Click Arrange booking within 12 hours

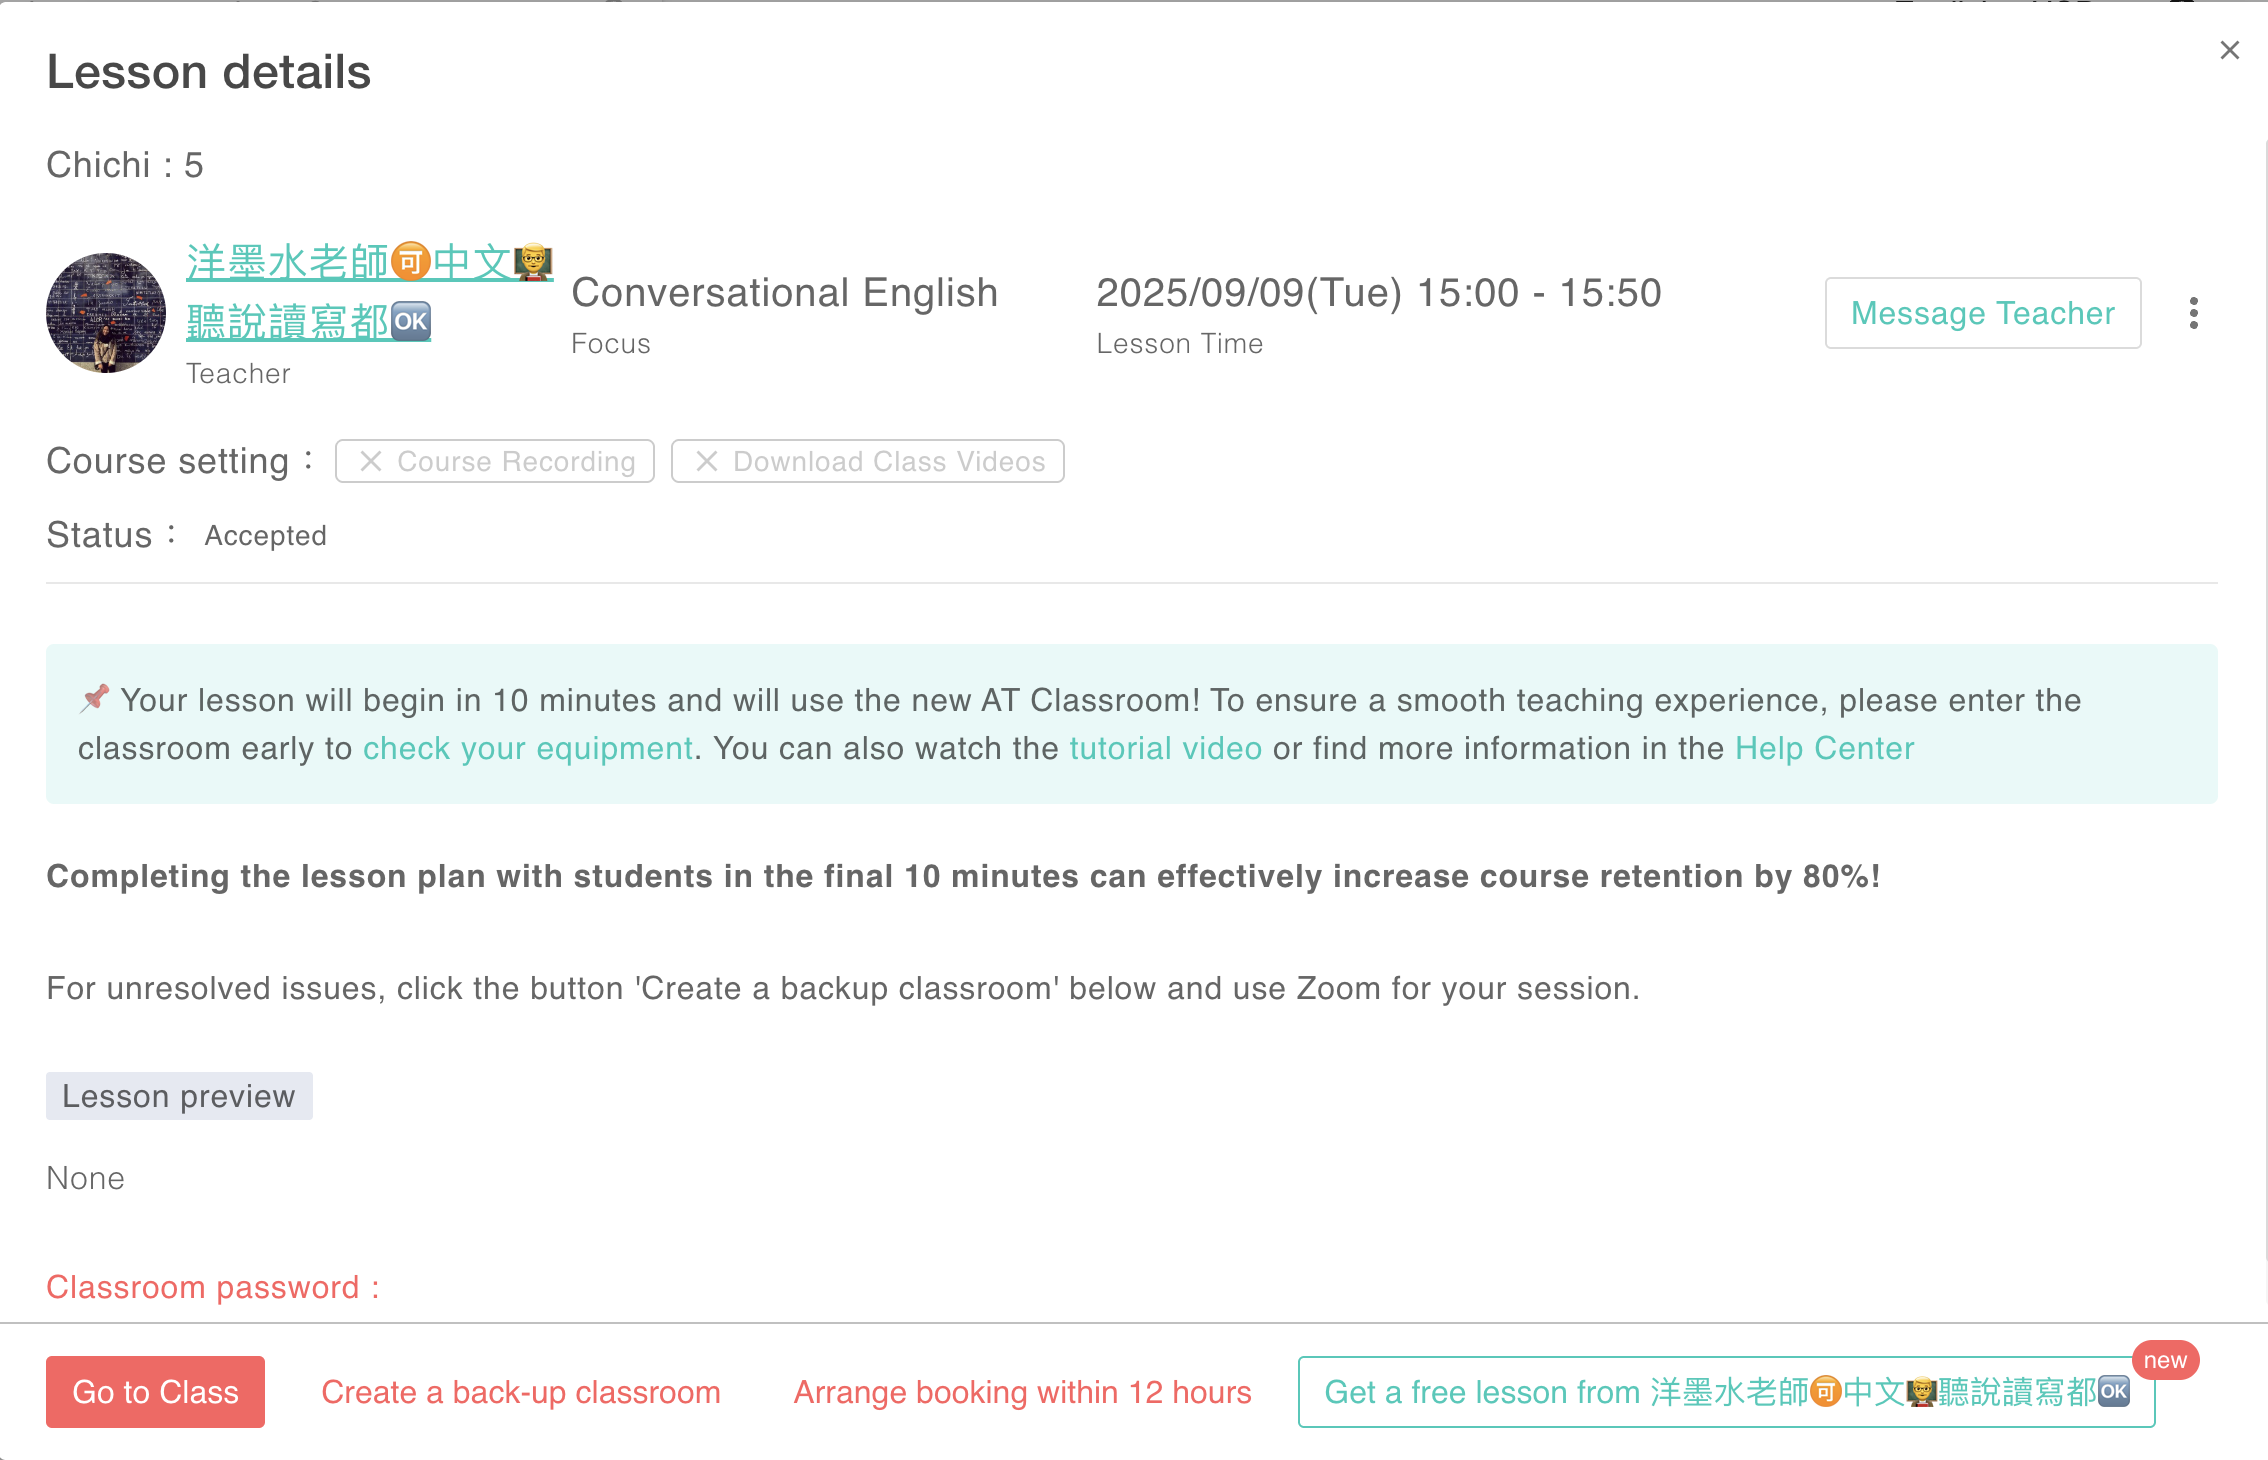pyautogui.click(x=1022, y=1392)
